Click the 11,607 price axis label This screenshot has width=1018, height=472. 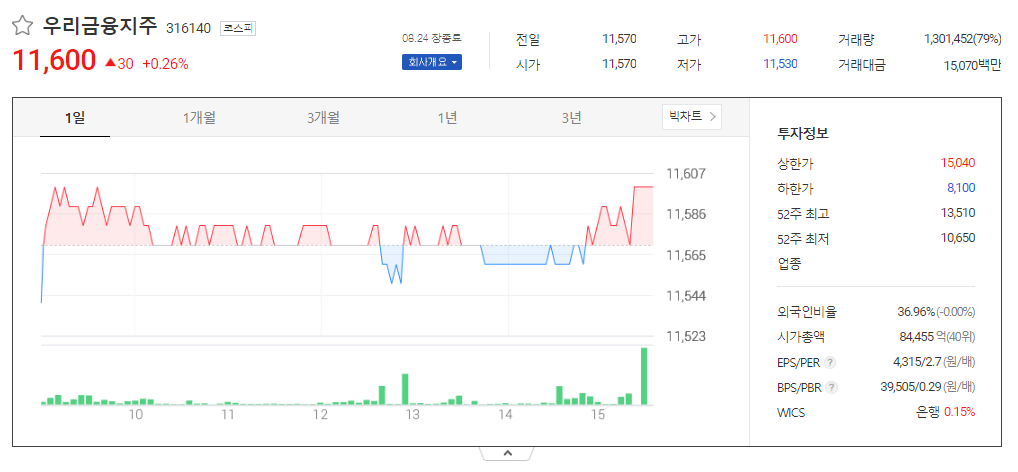click(x=686, y=173)
